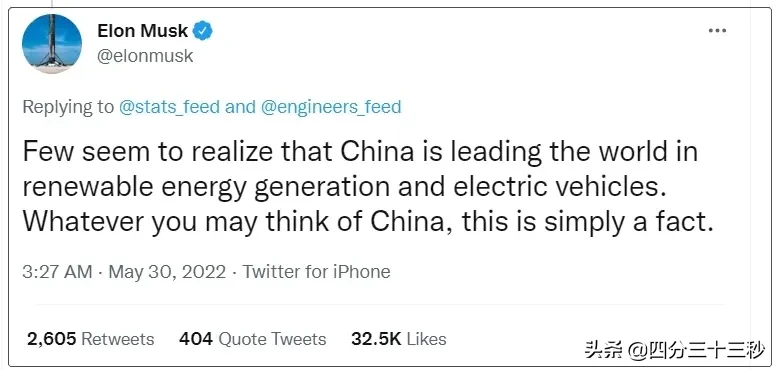776x370 pixels.
Task: Click the 3:27 AM timestamp
Action: point(57,272)
